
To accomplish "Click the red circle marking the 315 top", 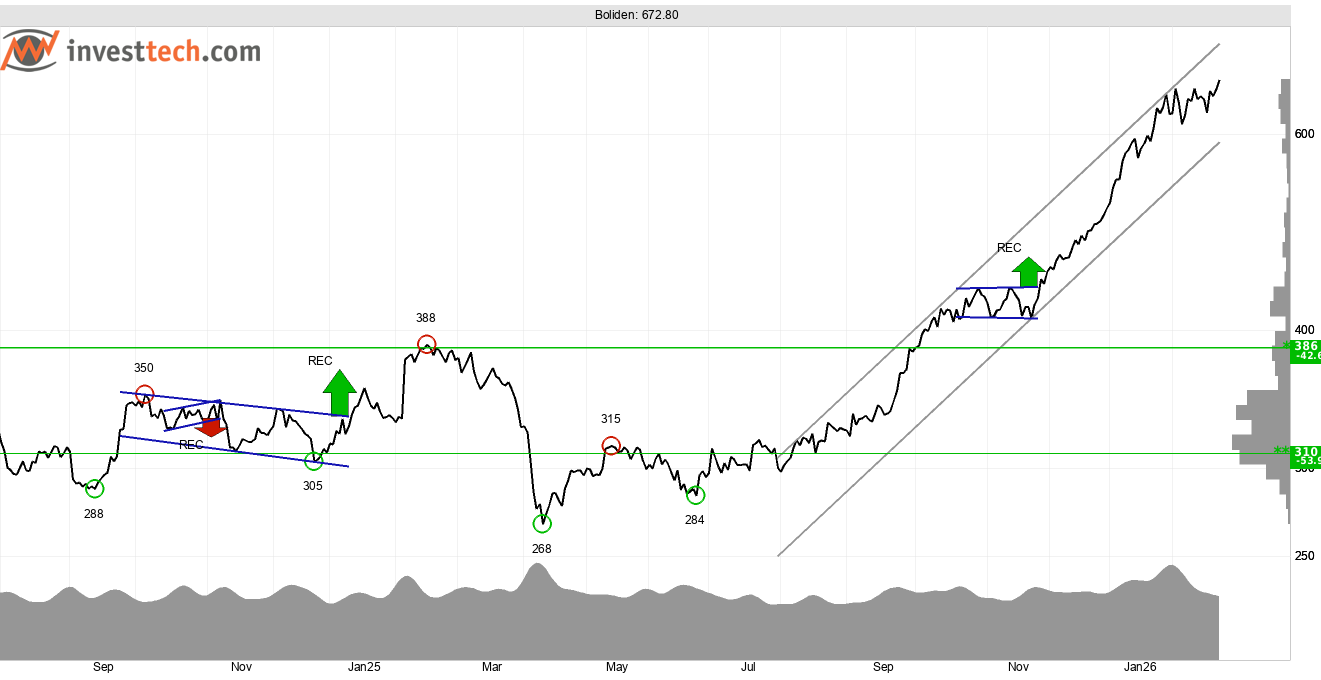I will (x=611, y=445).
